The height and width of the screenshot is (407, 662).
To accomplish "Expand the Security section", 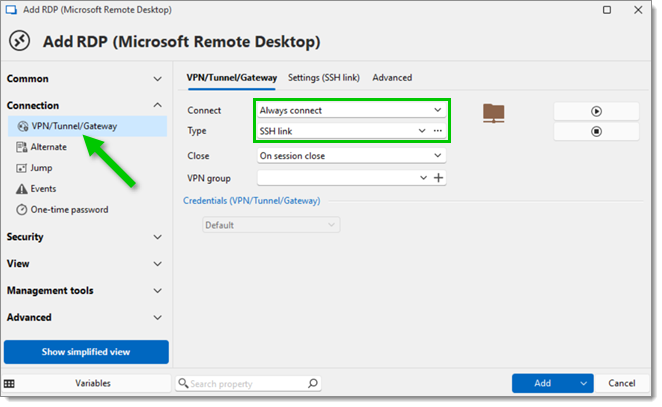I will click(x=84, y=237).
